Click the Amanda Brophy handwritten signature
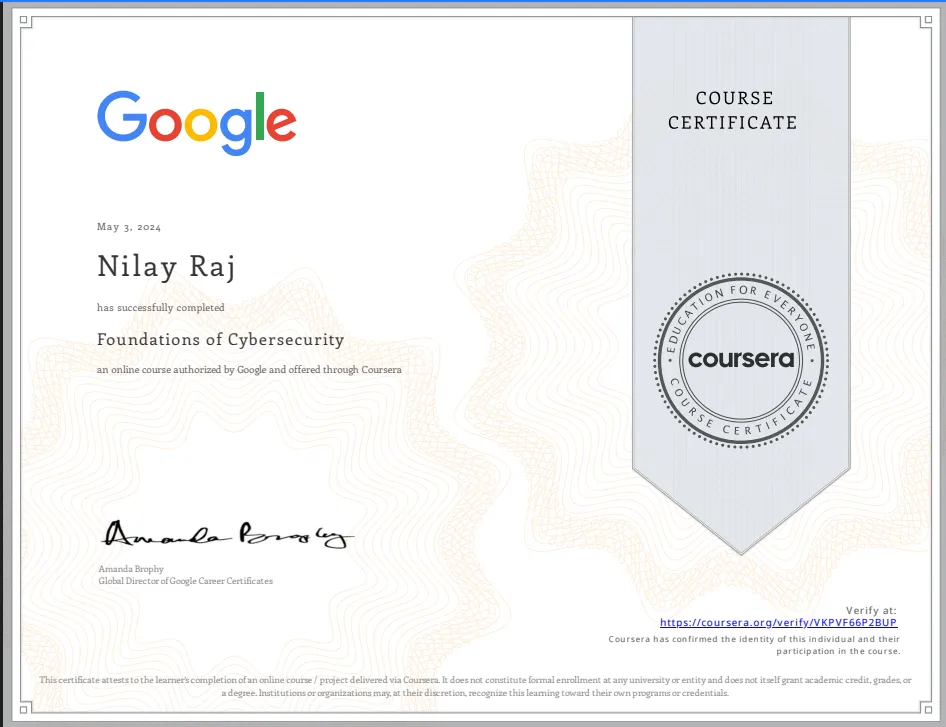946x727 pixels. tap(228, 535)
